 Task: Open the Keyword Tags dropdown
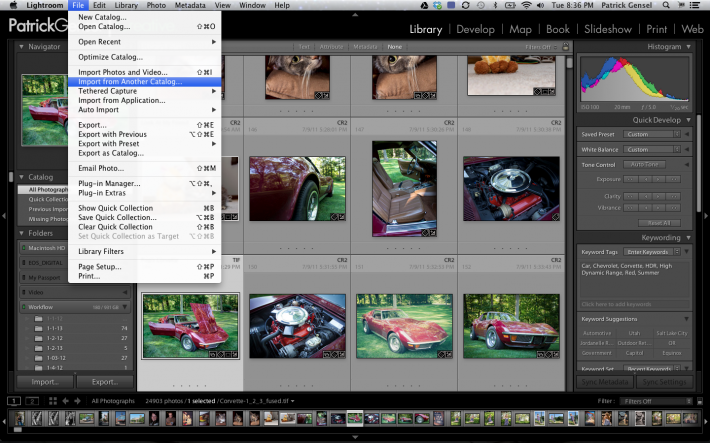[x=652, y=251]
